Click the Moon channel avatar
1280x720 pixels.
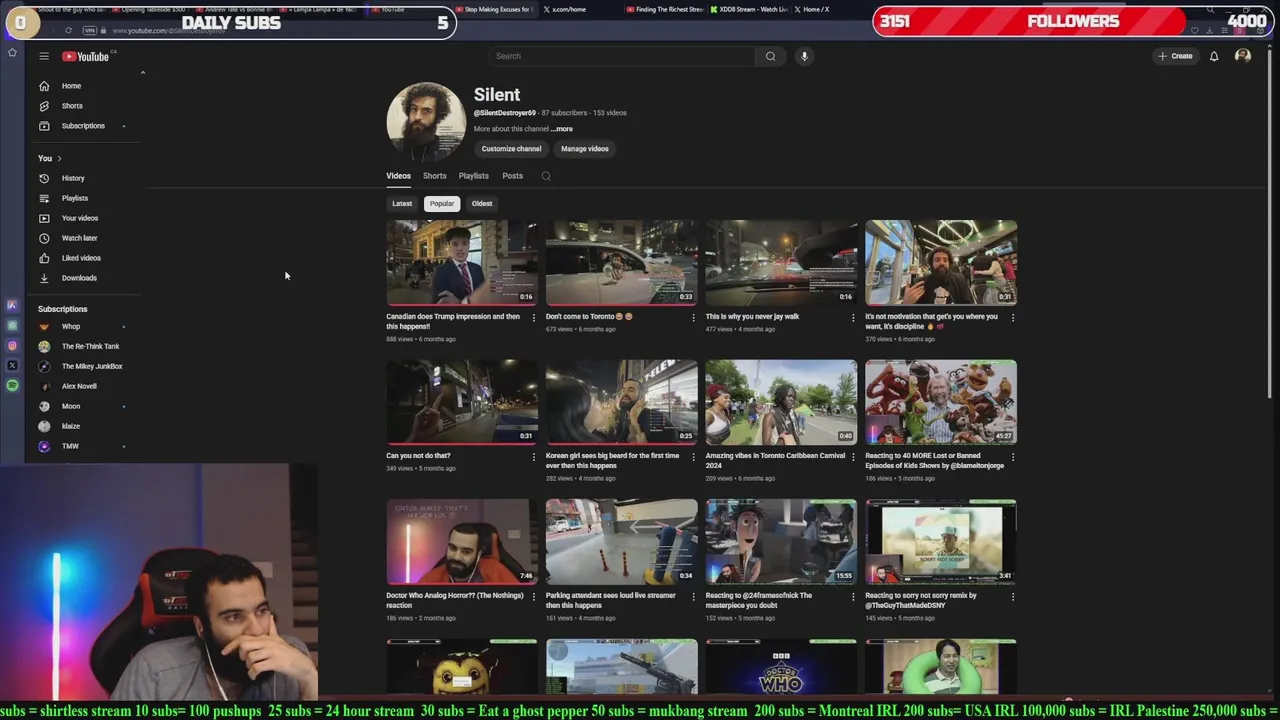(44, 406)
